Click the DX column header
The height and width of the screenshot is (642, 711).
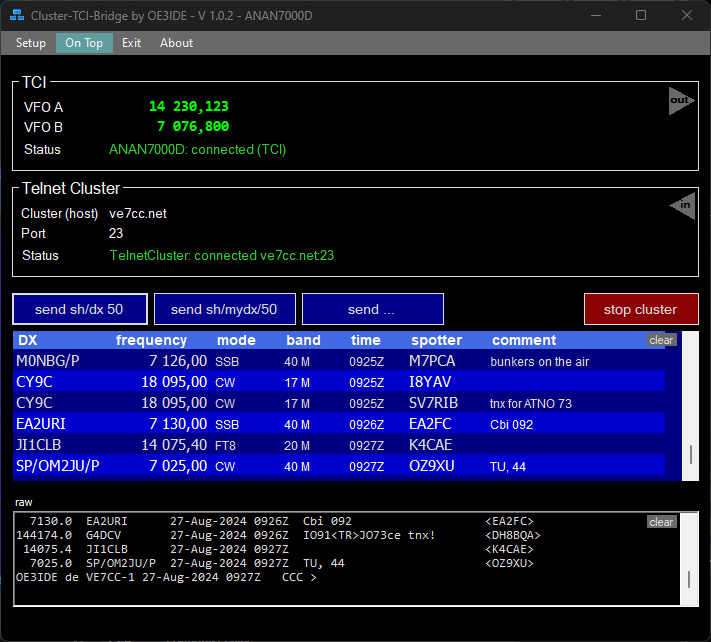(28, 340)
